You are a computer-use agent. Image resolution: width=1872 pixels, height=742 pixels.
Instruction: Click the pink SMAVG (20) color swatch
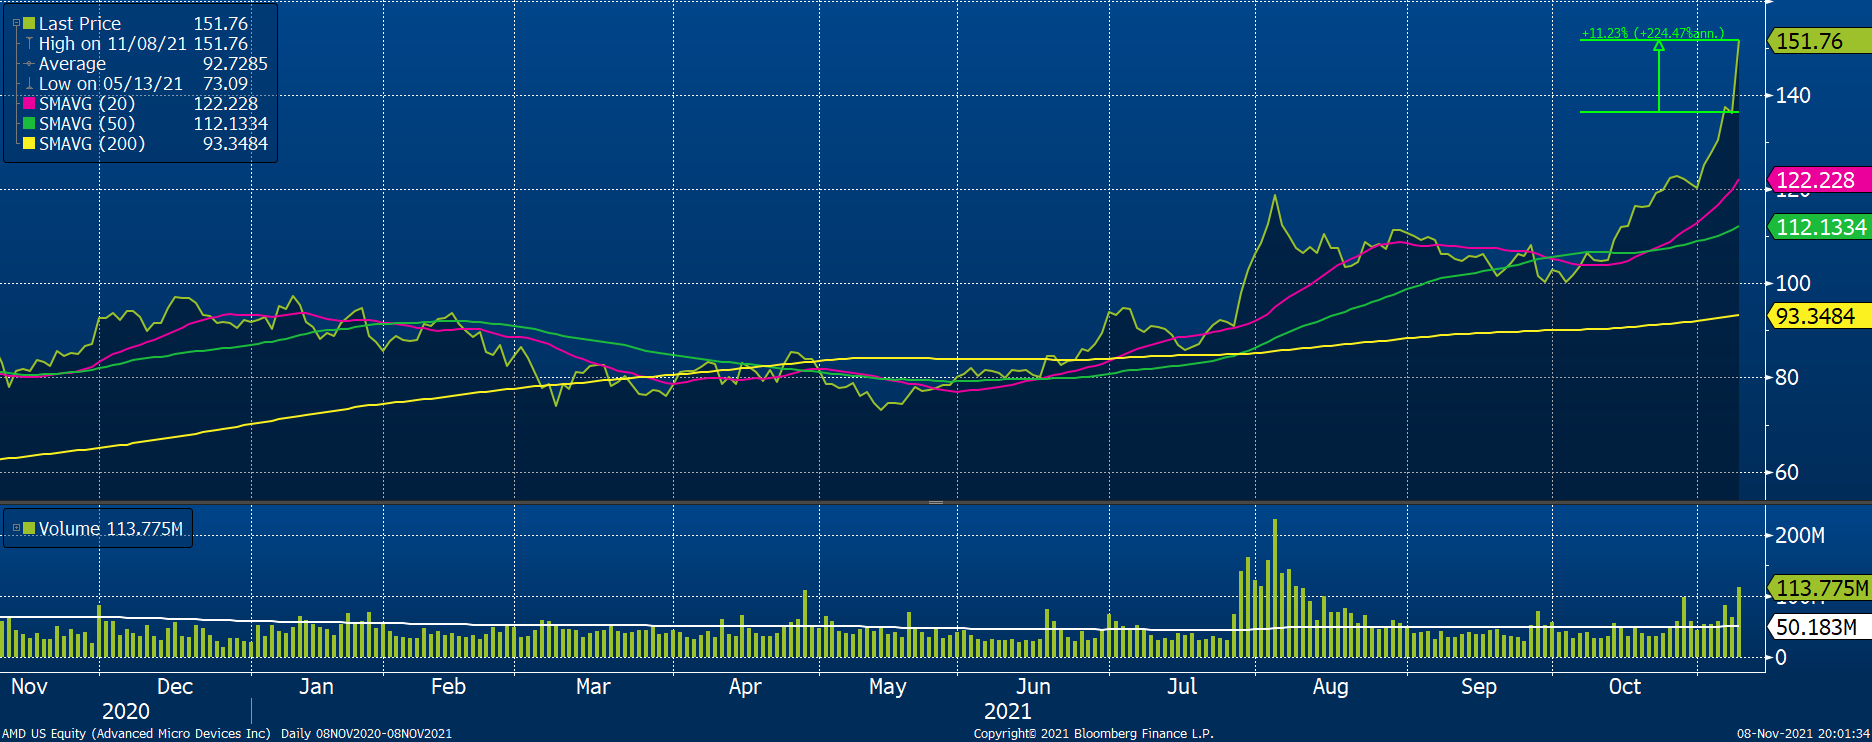coord(29,103)
